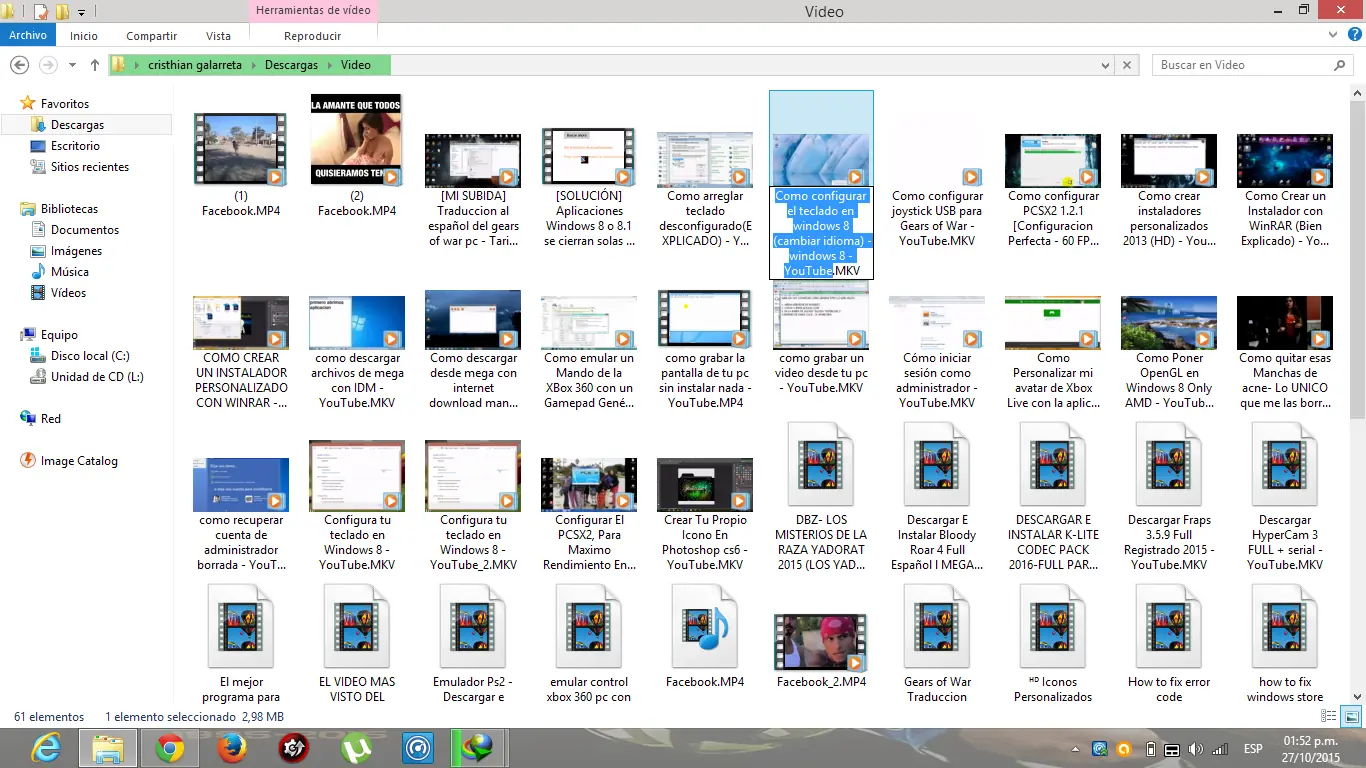Click the blue circular app icon on taskbar
The height and width of the screenshot is (768, 1366).
click(417, 748)
